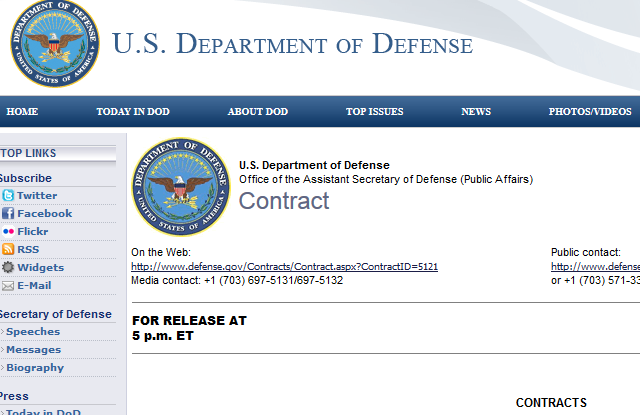This screenshot has height=415, width=640.
Task: Click the orange RSS feed icon
Action: pyautogui.click(x=8, y=249)
